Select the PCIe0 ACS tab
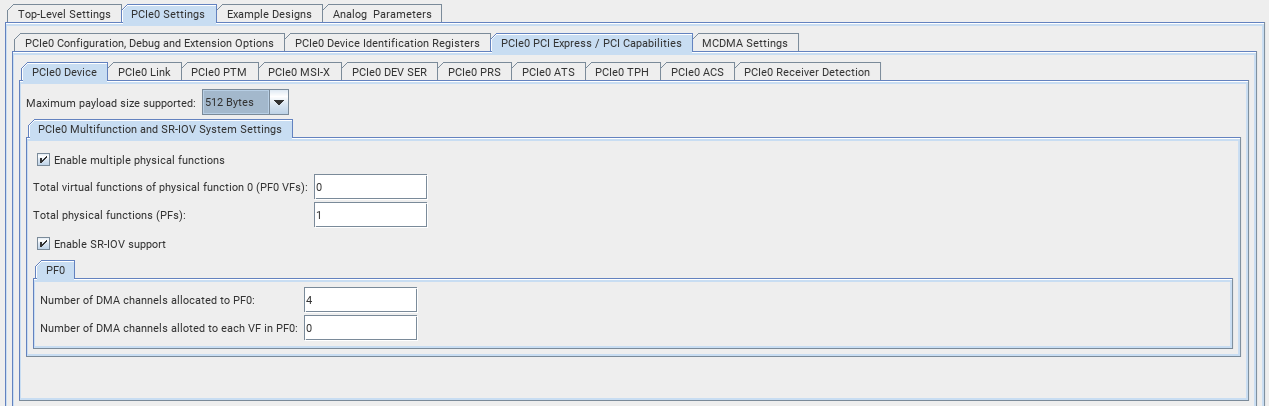1269x406 pixels. click(697, 72)
